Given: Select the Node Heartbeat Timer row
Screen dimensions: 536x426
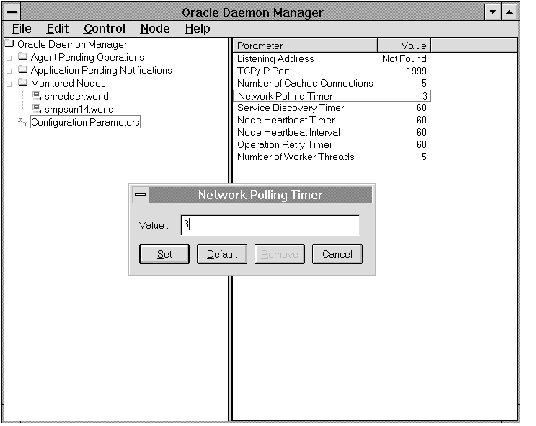Looking at the screenshot, I should click(x=332, y=120).
